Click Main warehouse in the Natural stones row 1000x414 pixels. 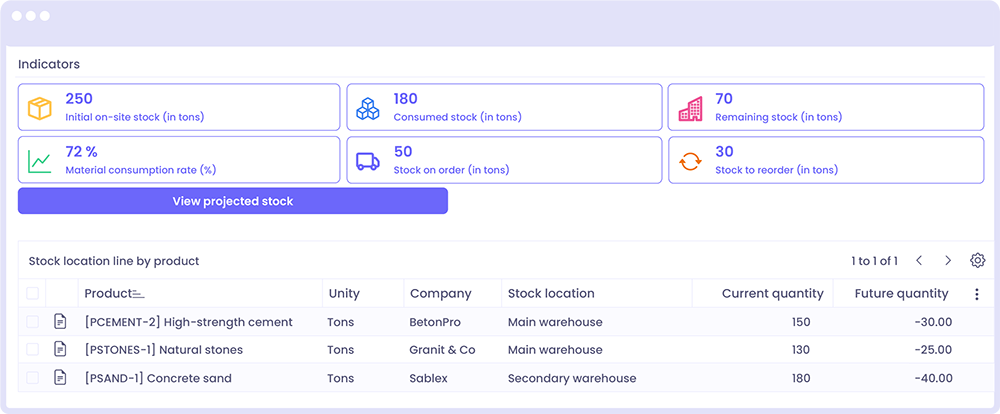click(555, 350)
